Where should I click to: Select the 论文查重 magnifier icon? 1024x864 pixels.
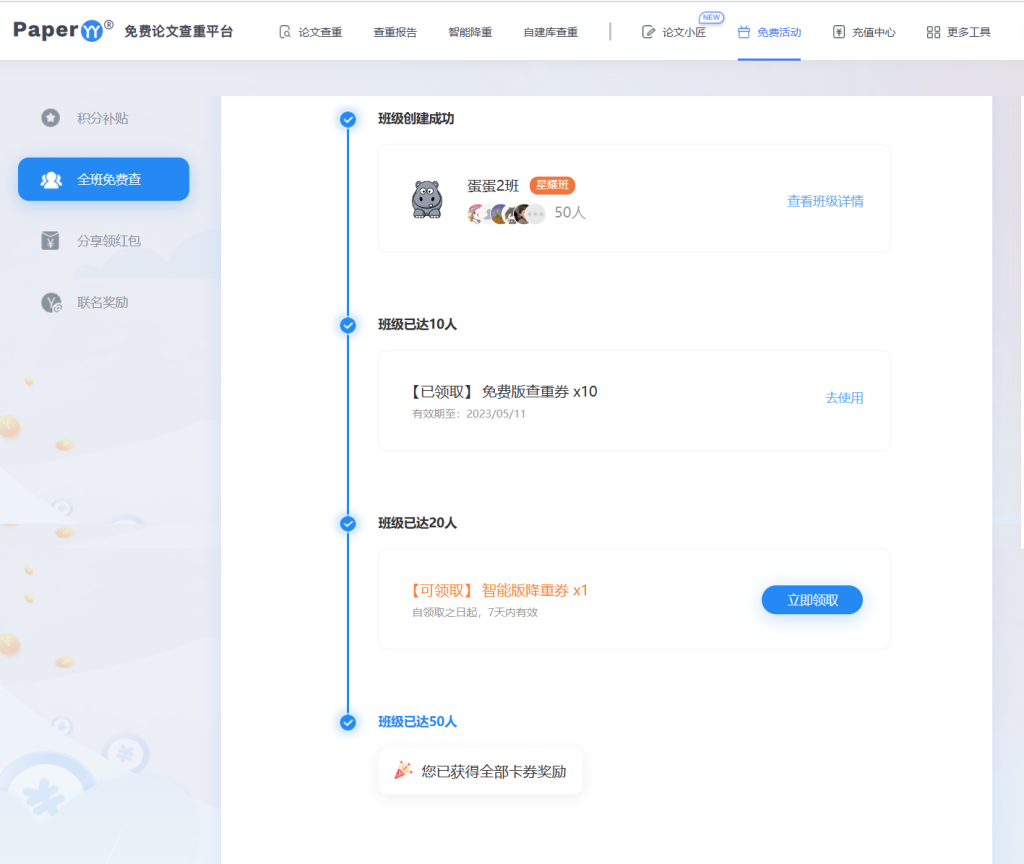[283, 31]
